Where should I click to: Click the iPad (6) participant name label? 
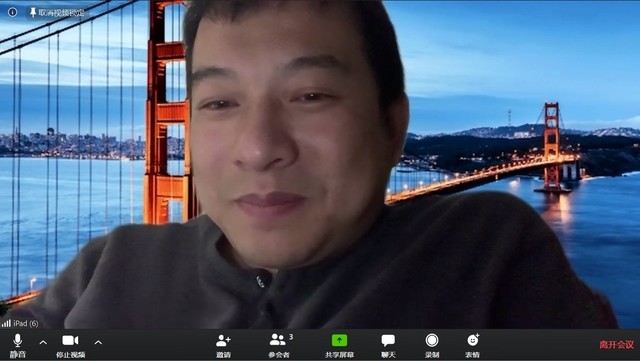[26, 323]
